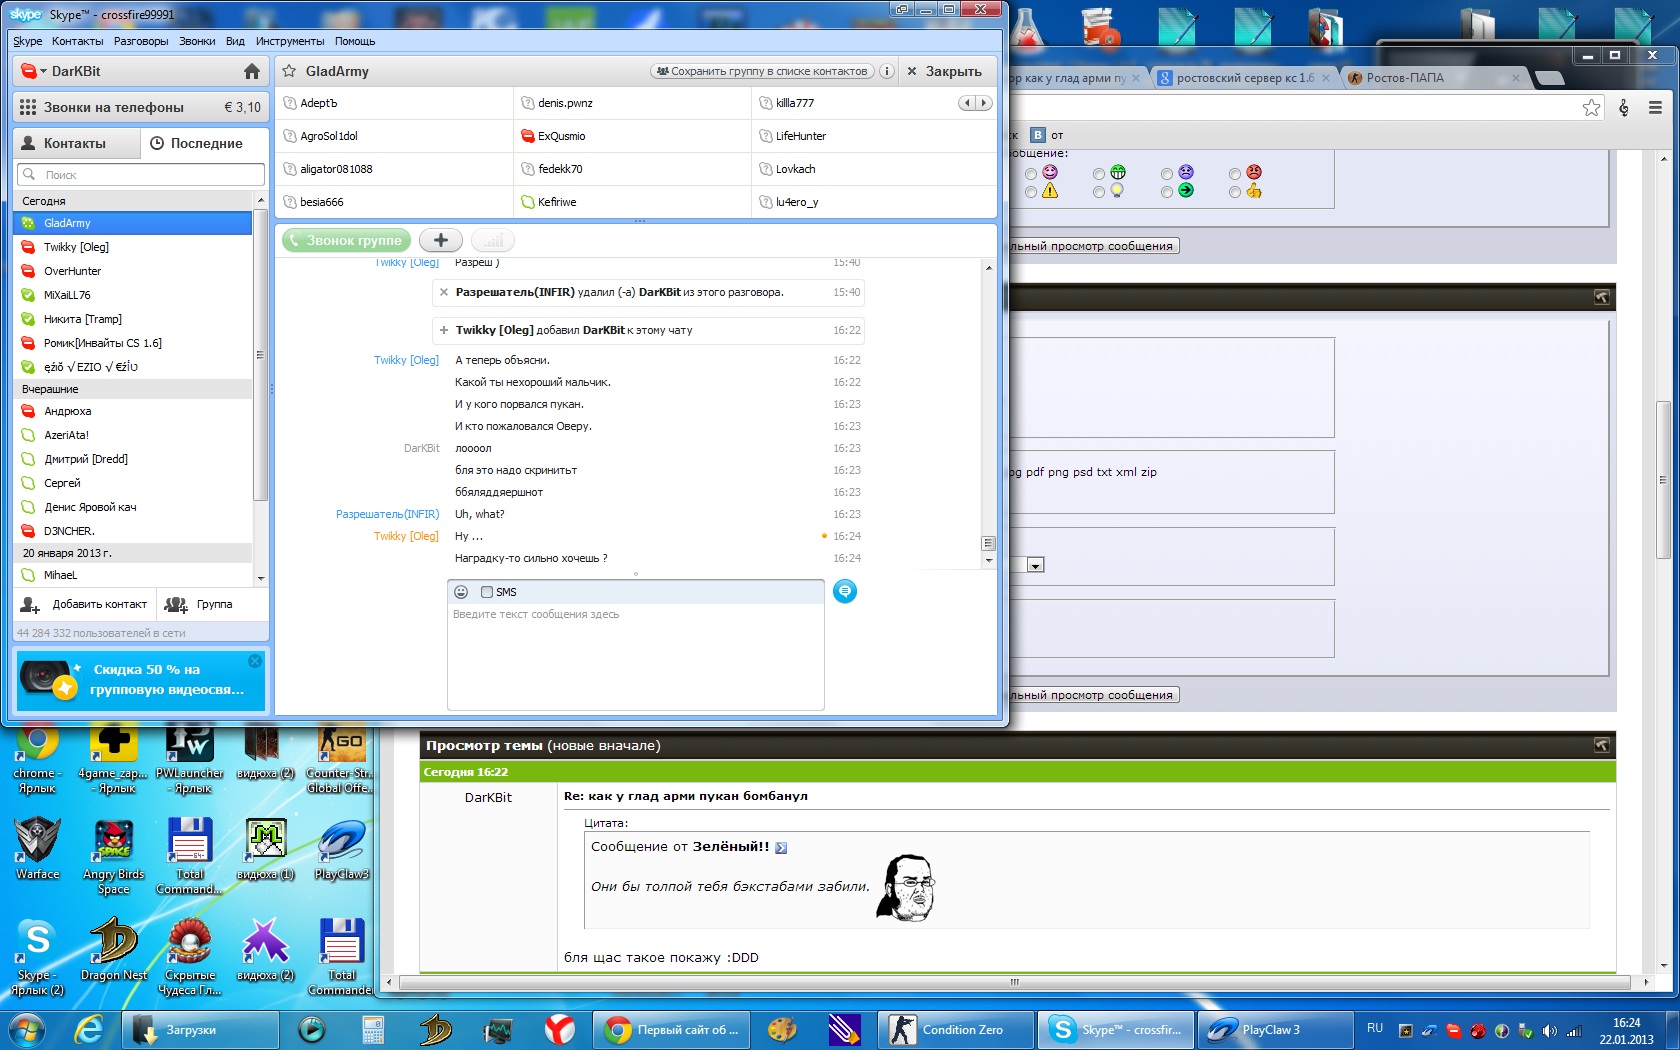Open the Инструменты menu

click(x=289, y=41)
